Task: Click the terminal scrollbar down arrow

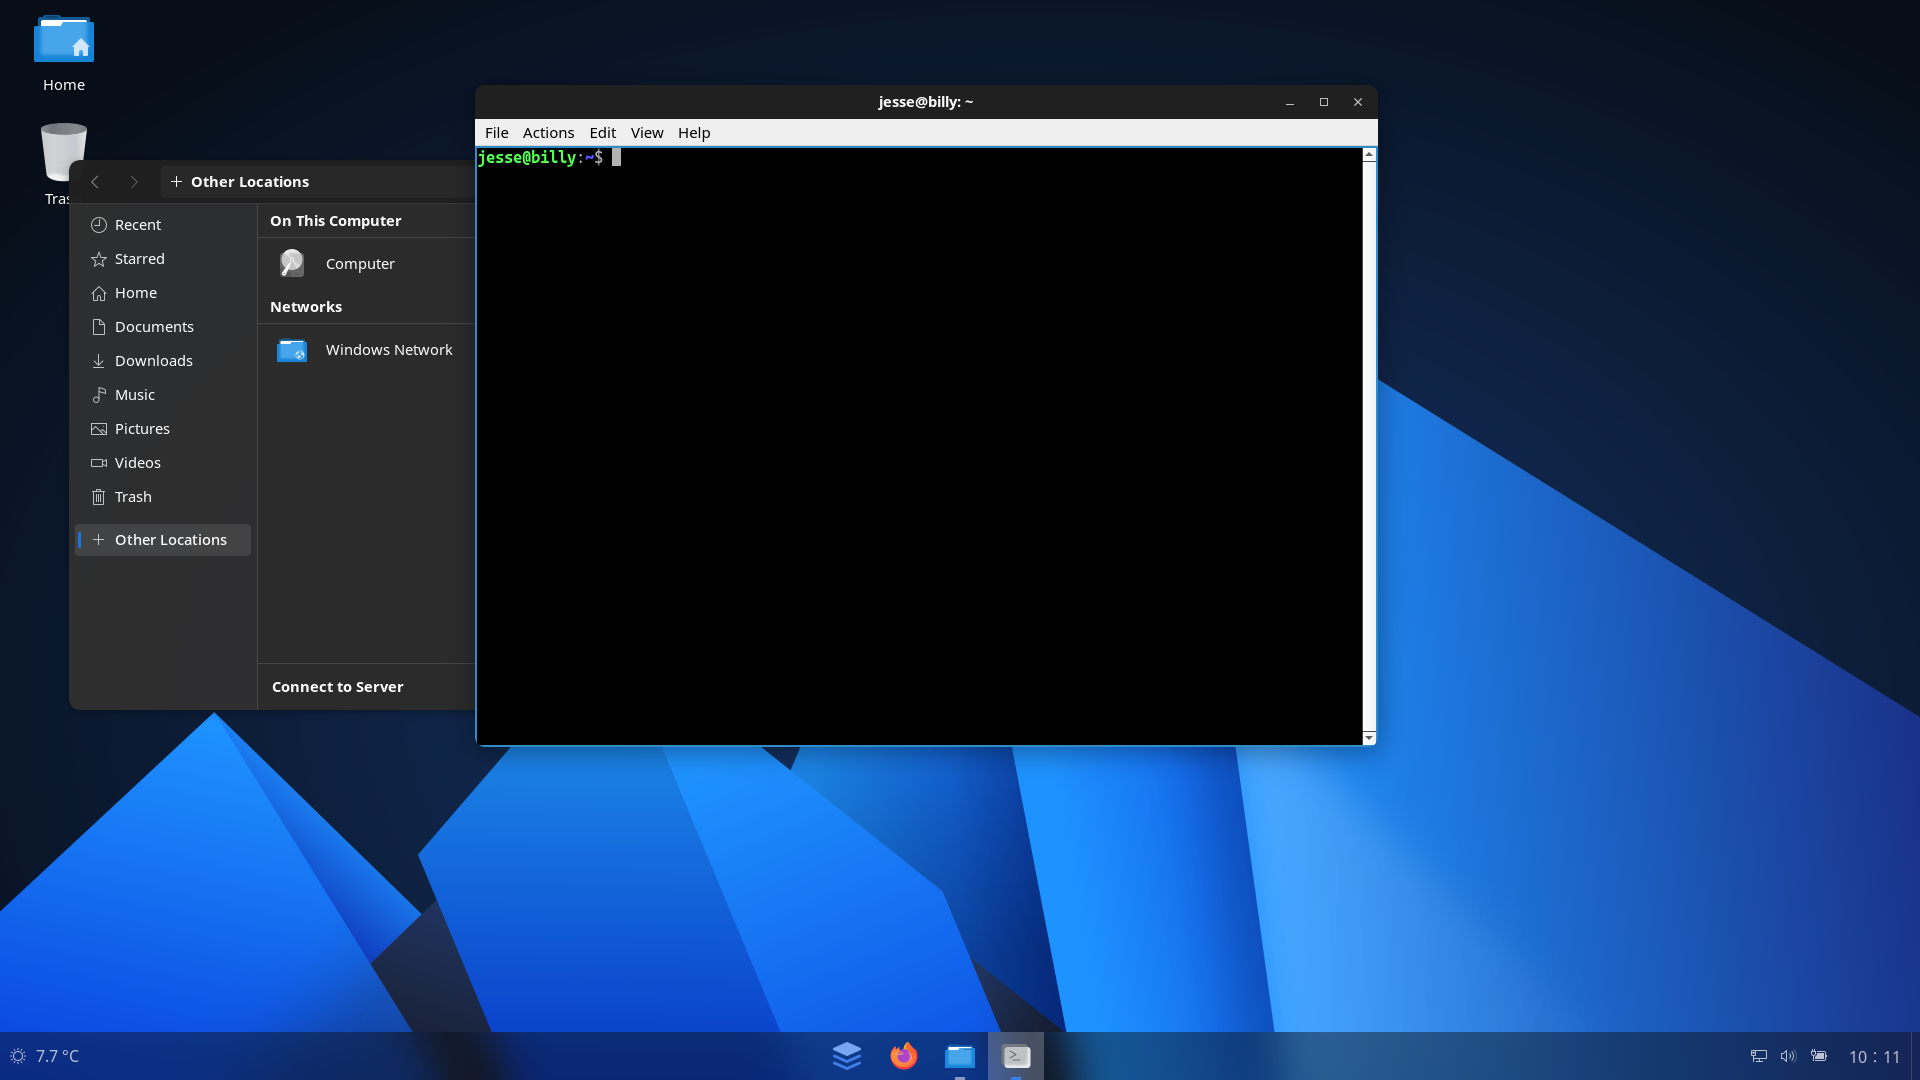Action: click(x=1369, y=738)
